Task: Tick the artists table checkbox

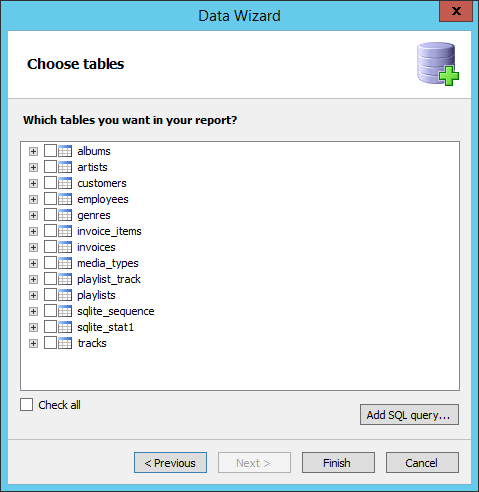Action: [50, 167]
